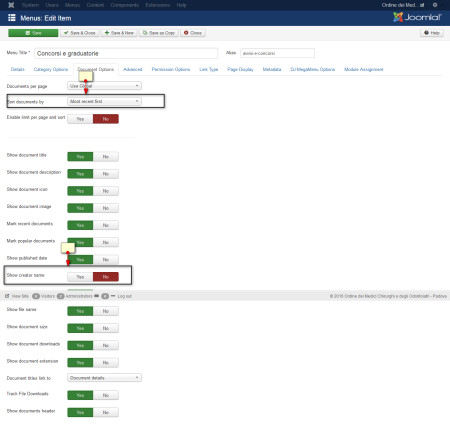Open the Sort documents by dropdown
Viewport: 450px width, 440px height.
104,101
